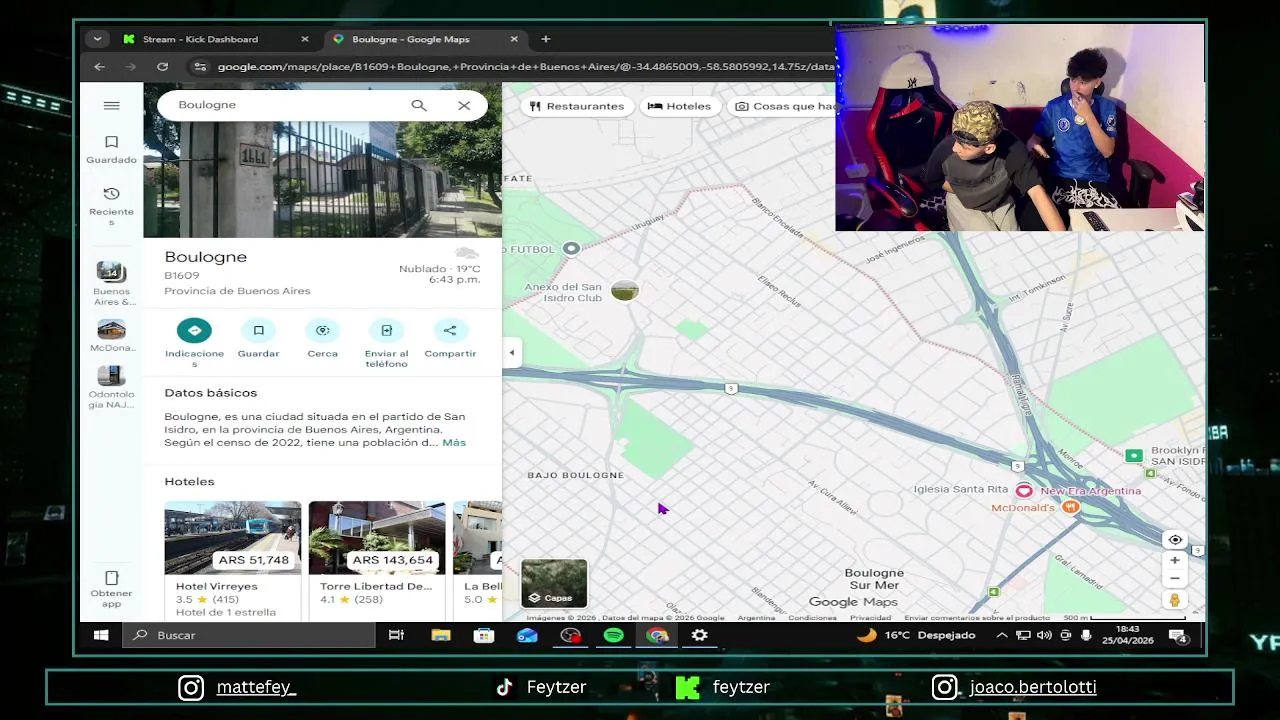Open Spotify from taskbar

[614, 635]
